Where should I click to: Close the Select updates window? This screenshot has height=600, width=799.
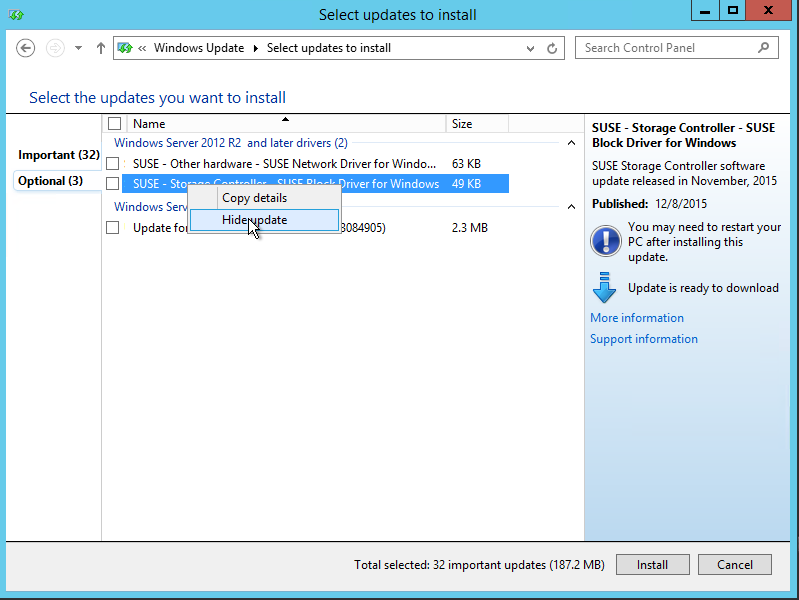pyautogui.click(x=768, y=11)
